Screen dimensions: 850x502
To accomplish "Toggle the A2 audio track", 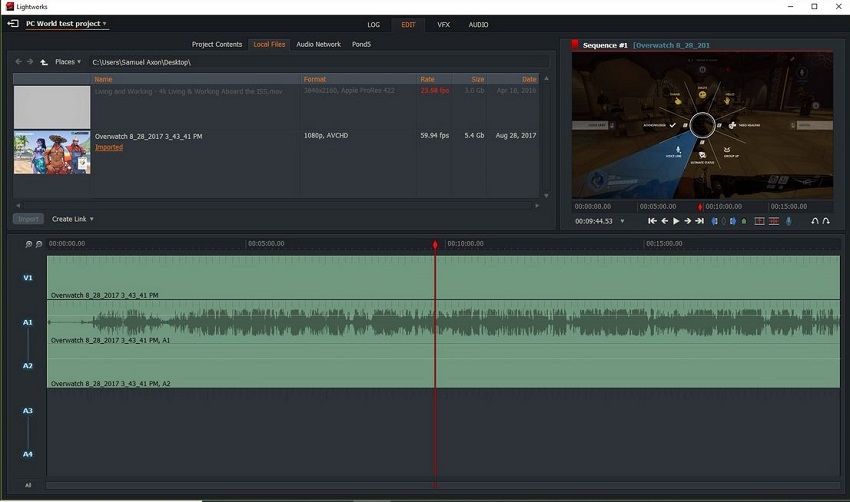I will (x=28, y=365).
